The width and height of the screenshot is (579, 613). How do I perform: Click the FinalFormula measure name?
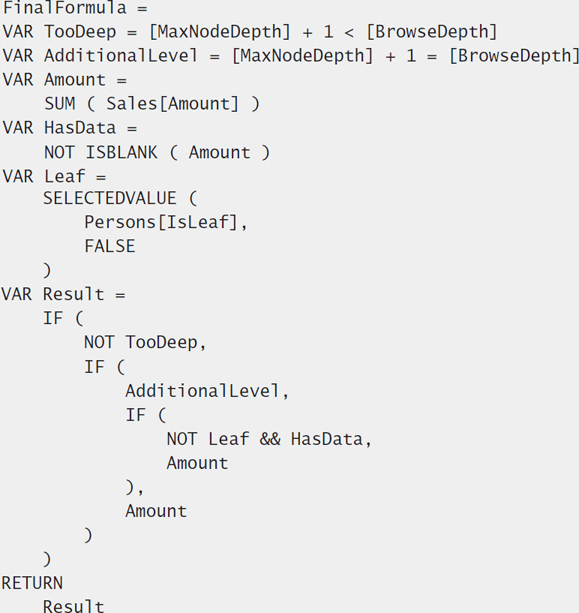(65, 8)
